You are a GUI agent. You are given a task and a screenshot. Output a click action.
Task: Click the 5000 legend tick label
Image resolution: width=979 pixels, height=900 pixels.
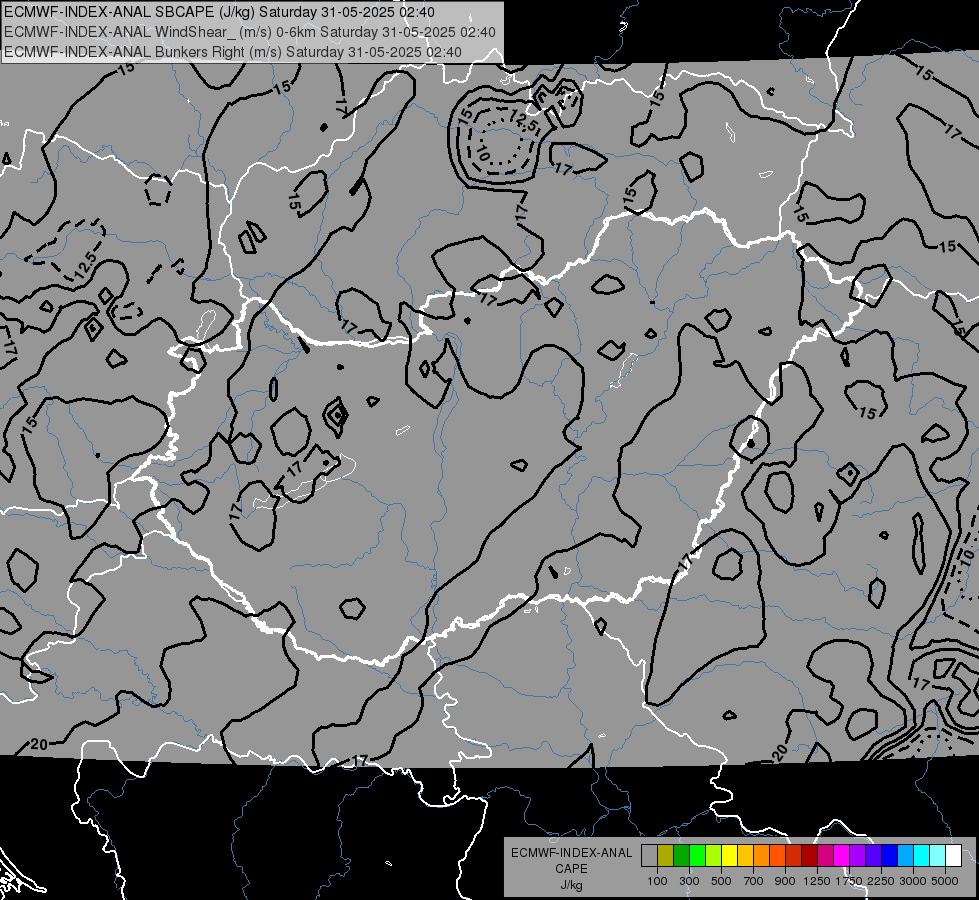coord(945,881)
